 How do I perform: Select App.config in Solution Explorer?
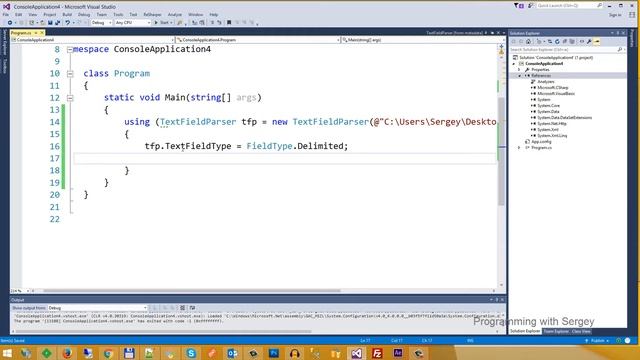pos(541,142)
